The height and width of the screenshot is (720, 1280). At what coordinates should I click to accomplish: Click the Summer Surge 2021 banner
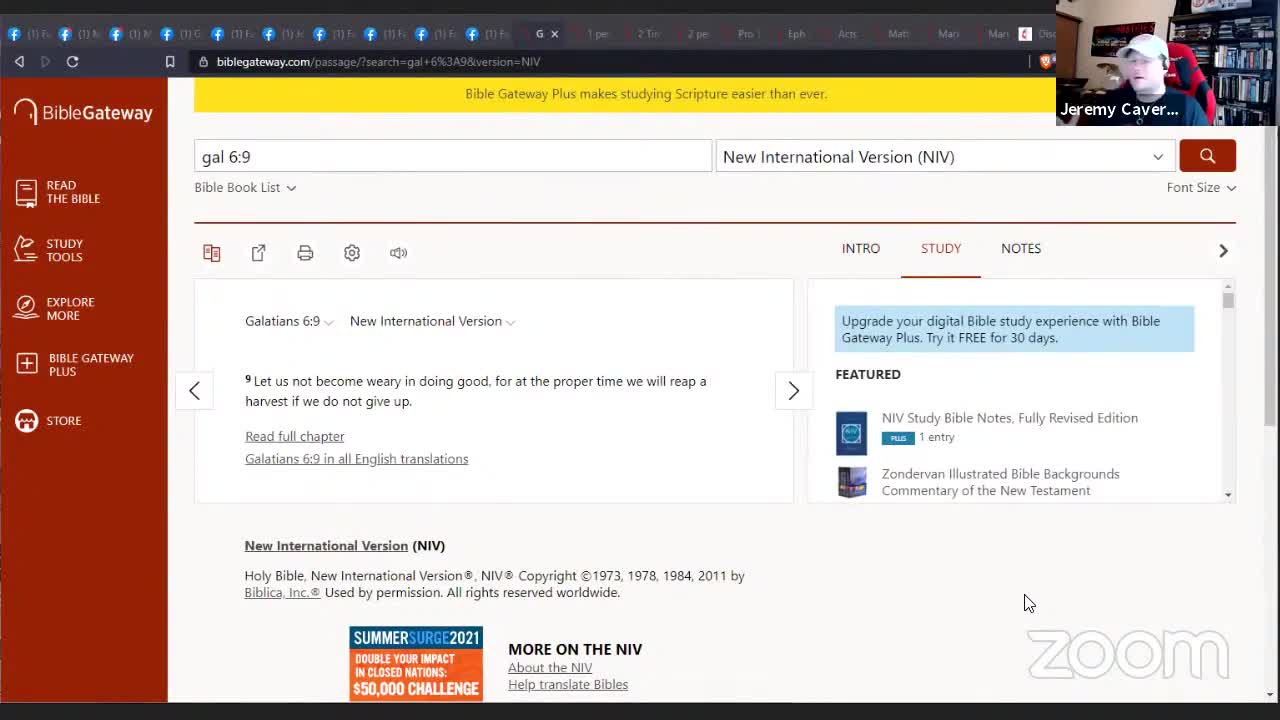[416, 663]
